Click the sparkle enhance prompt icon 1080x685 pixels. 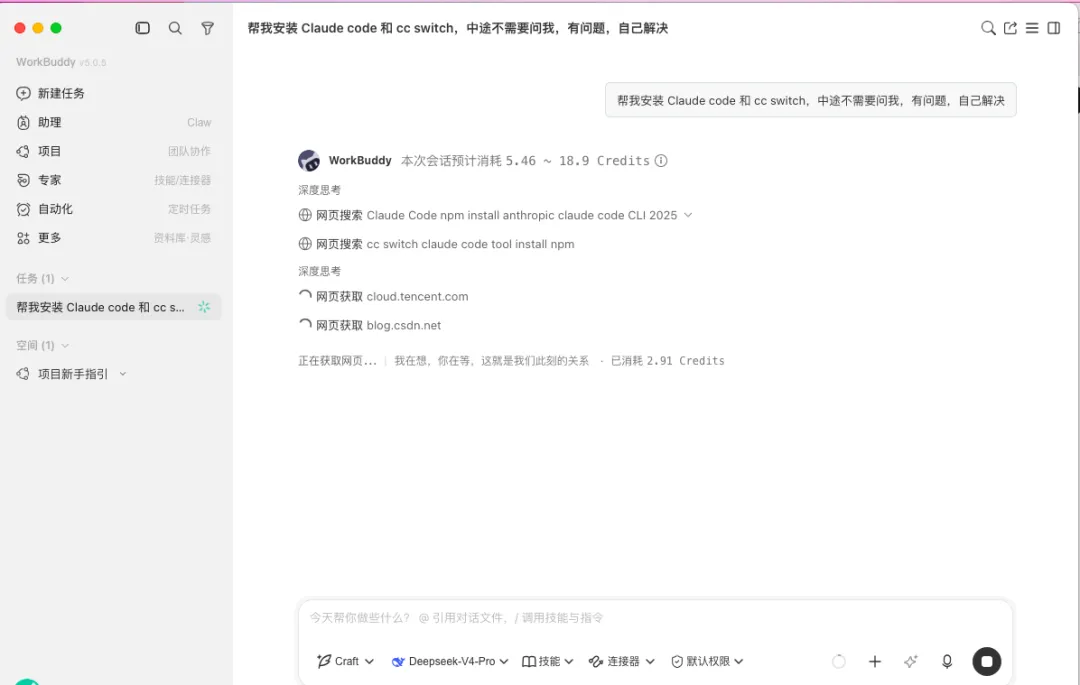click(911, 662)
